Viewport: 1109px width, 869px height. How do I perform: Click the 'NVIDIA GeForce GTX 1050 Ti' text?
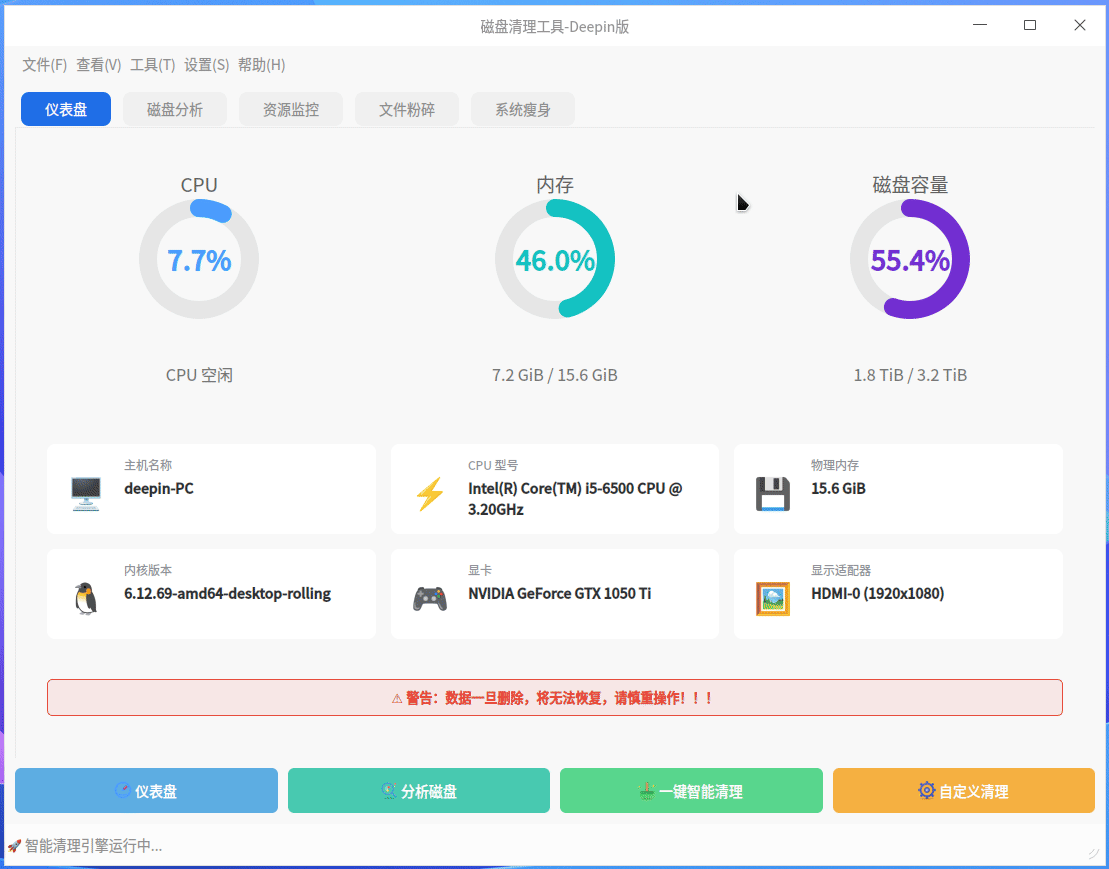coord(559,593)
